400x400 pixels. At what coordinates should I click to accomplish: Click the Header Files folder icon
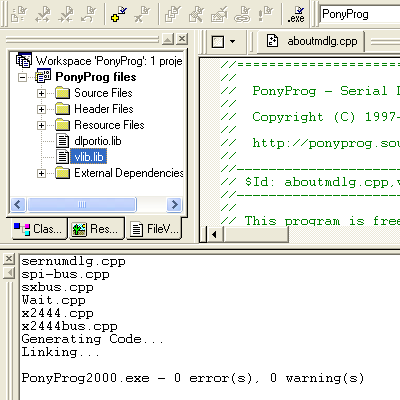click(x=63, y=109)
